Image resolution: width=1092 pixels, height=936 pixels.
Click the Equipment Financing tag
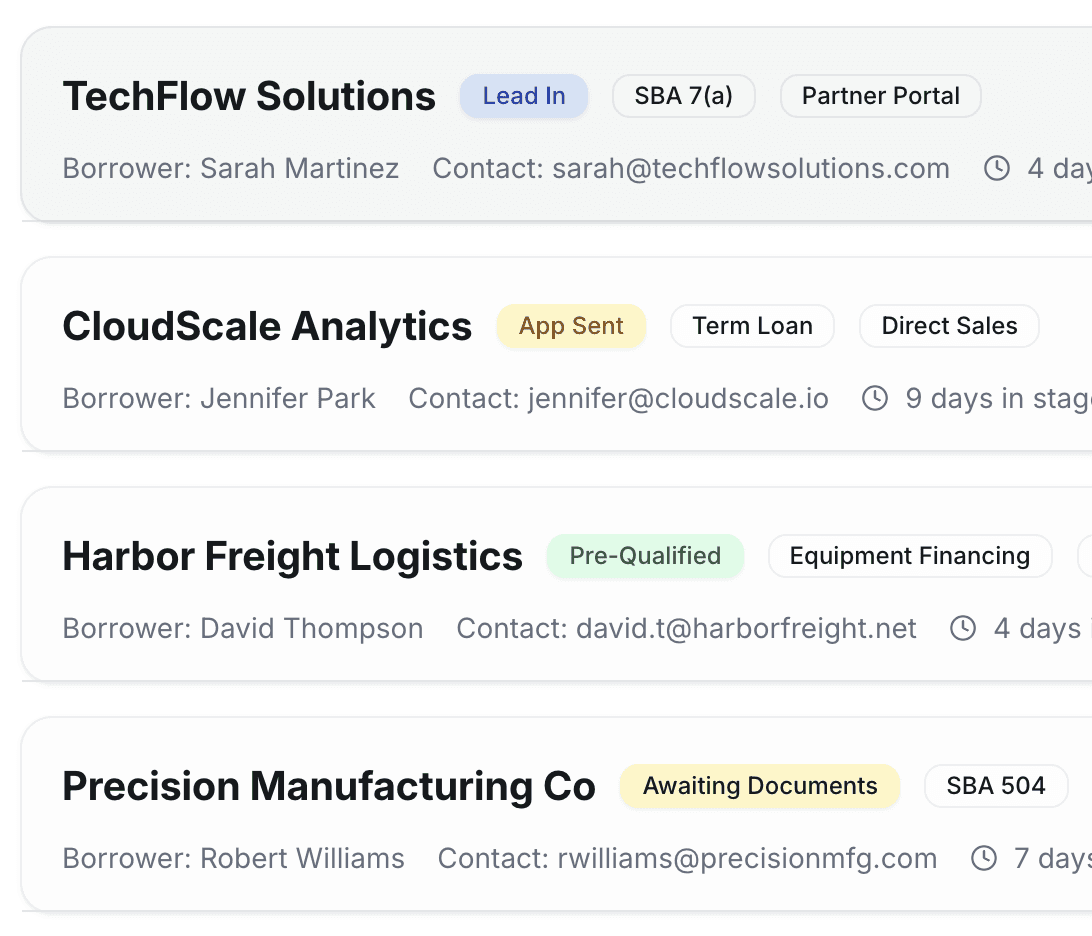(910, 556)
